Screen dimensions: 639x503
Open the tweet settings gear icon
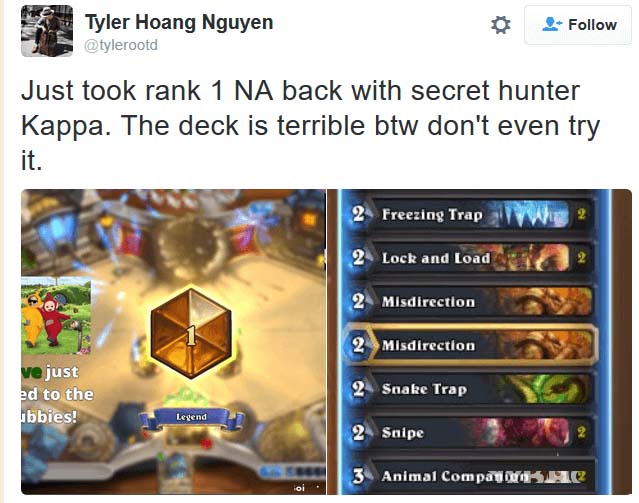pyautogui.click(x=500, y=25)
